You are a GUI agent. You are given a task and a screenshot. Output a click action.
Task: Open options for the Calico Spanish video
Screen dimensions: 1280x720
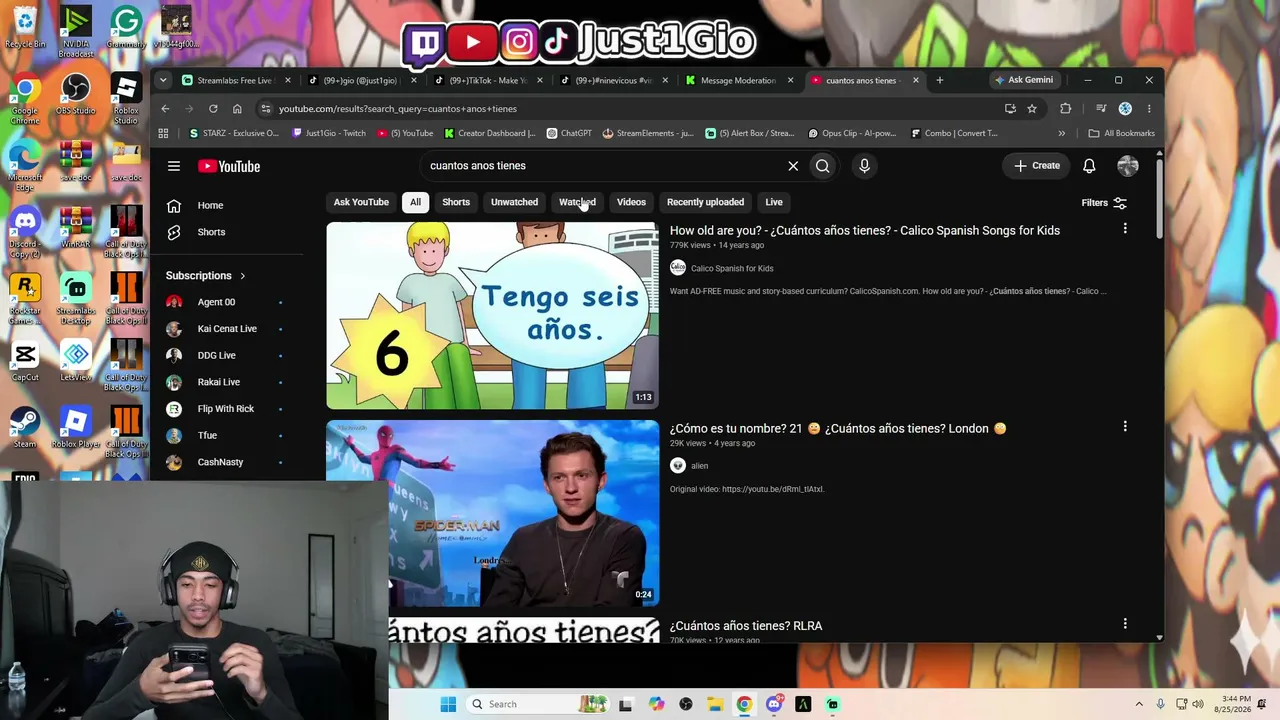(x=1125, y=229)
